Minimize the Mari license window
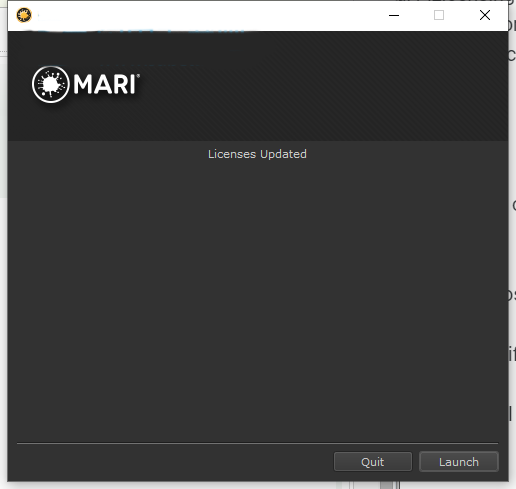The width and height of the screenshot is (516, 489). click(x=394, y=15)
